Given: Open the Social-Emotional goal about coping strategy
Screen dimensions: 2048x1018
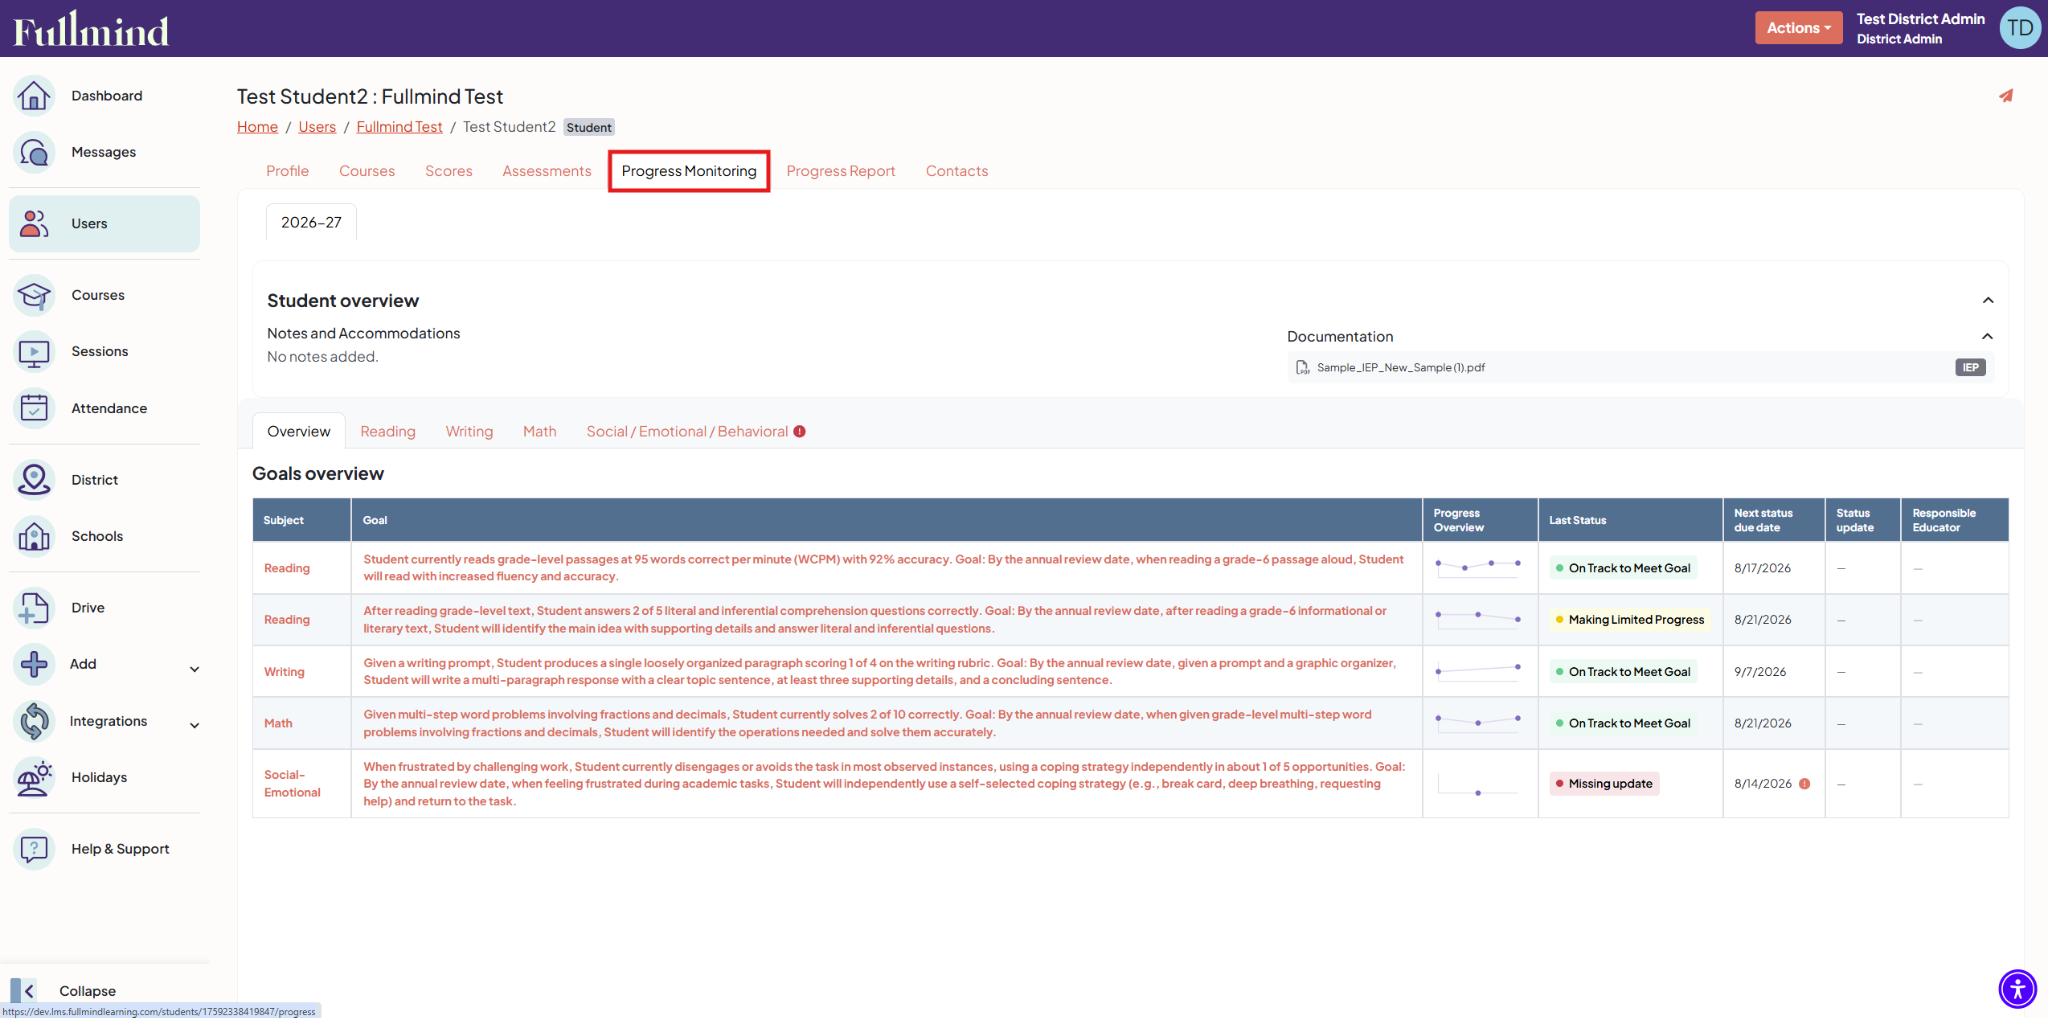Looking at the screenshot, I should pos(884,784).
